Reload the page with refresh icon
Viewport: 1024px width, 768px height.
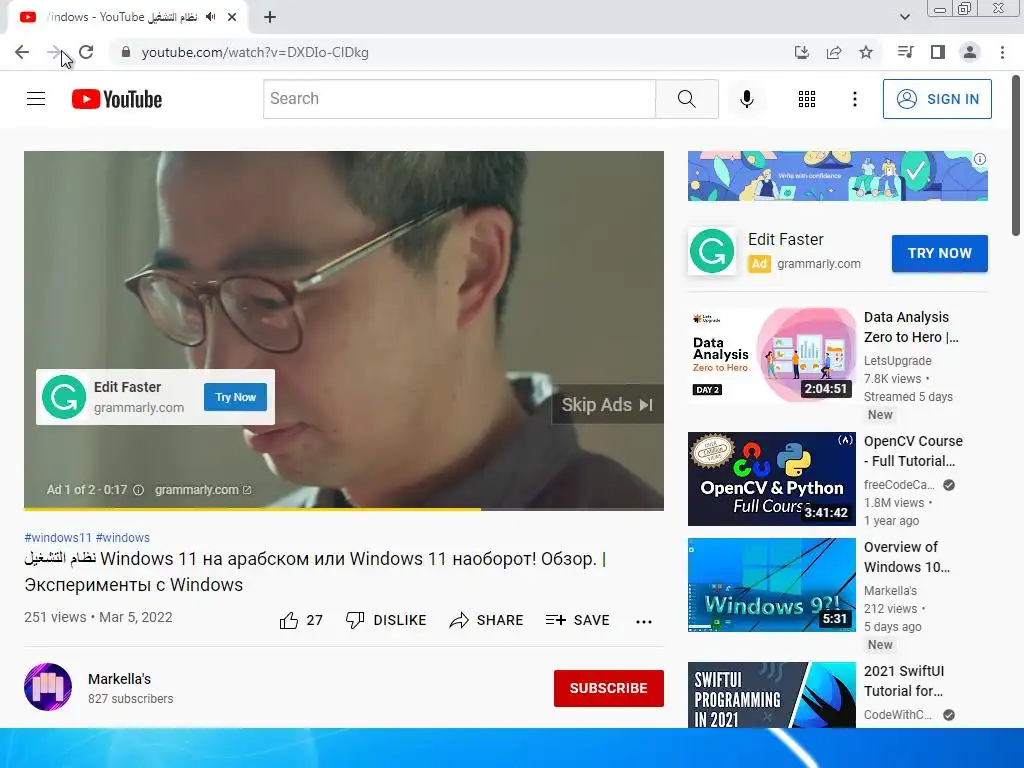(x=86, y=52)
